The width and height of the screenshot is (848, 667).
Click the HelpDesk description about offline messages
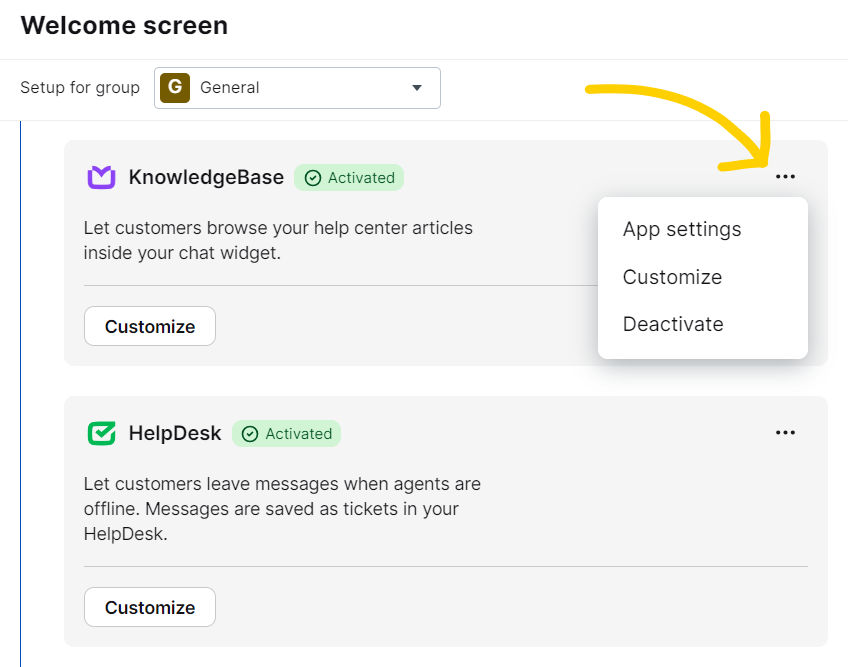(x=282, y=508)
